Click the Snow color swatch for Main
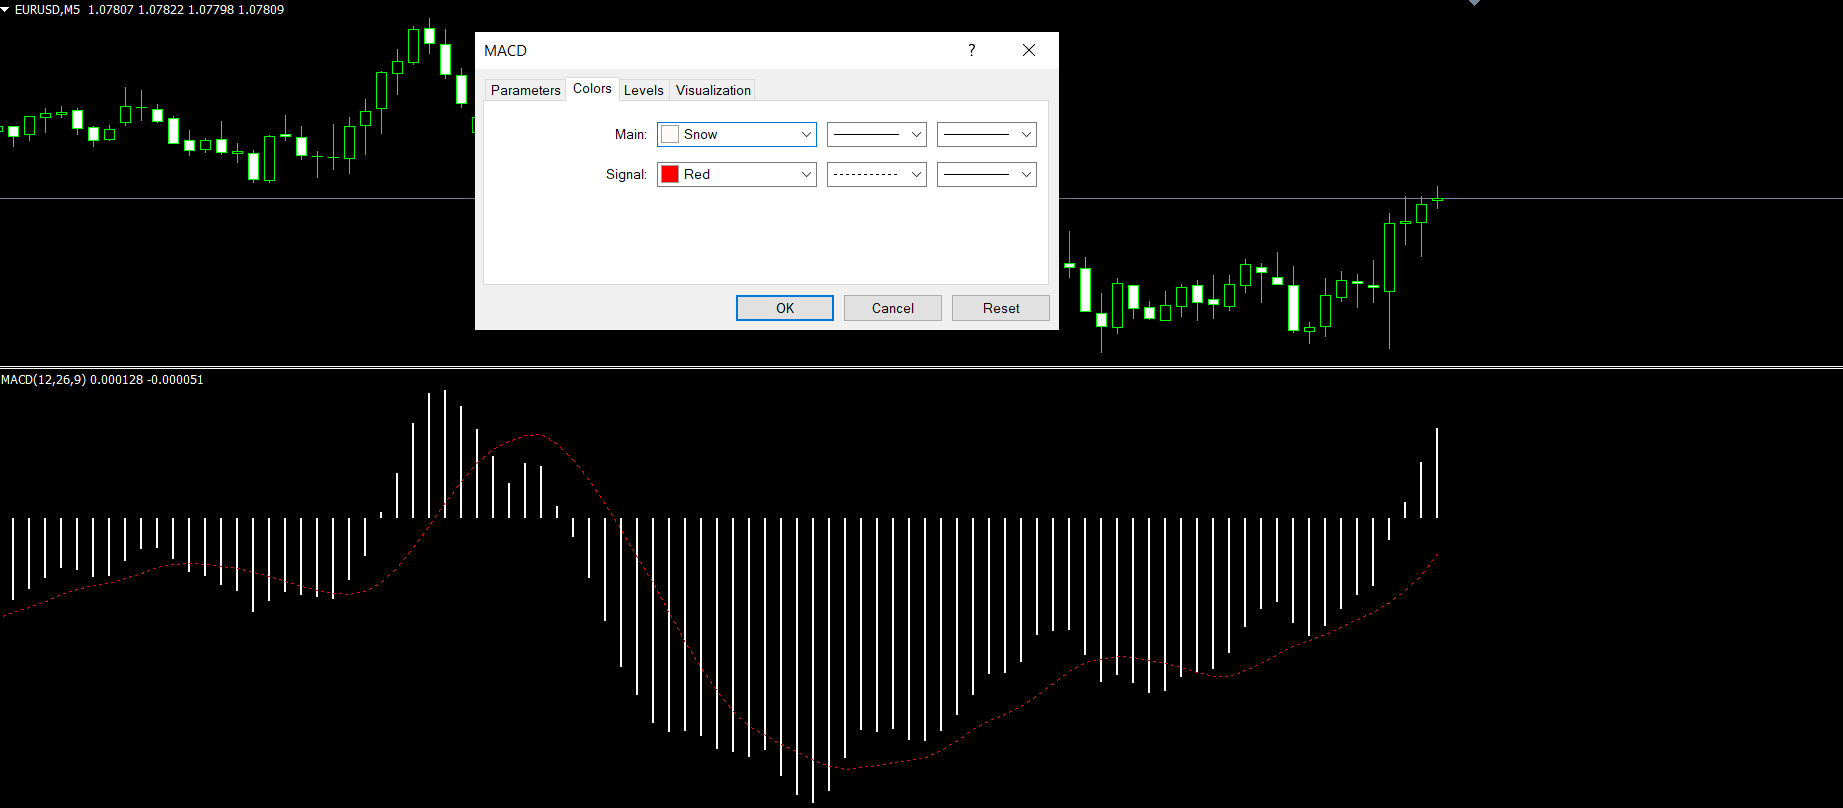 click(x=670, y=134)
